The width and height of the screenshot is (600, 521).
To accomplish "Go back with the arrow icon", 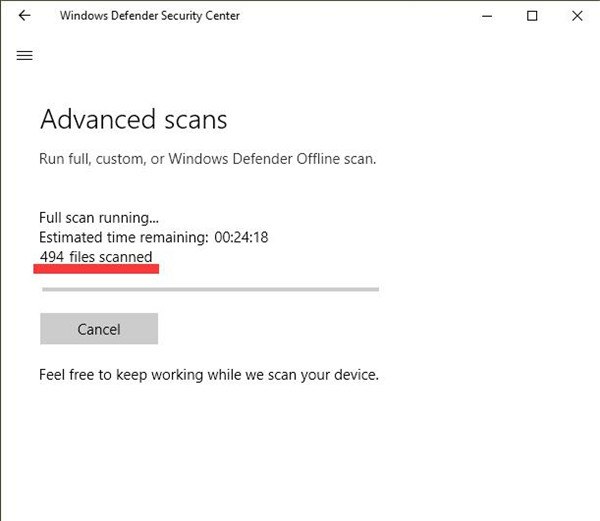I will (24, 15).
